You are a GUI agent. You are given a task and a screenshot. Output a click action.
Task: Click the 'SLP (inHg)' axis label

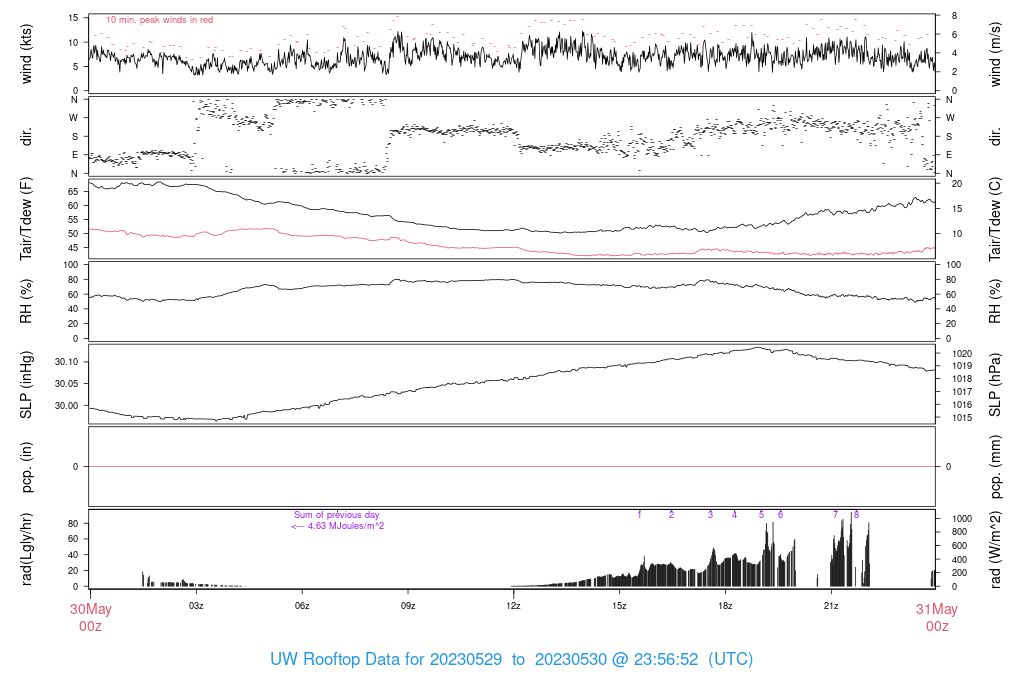pyautogui.click(x=26, y=384)
